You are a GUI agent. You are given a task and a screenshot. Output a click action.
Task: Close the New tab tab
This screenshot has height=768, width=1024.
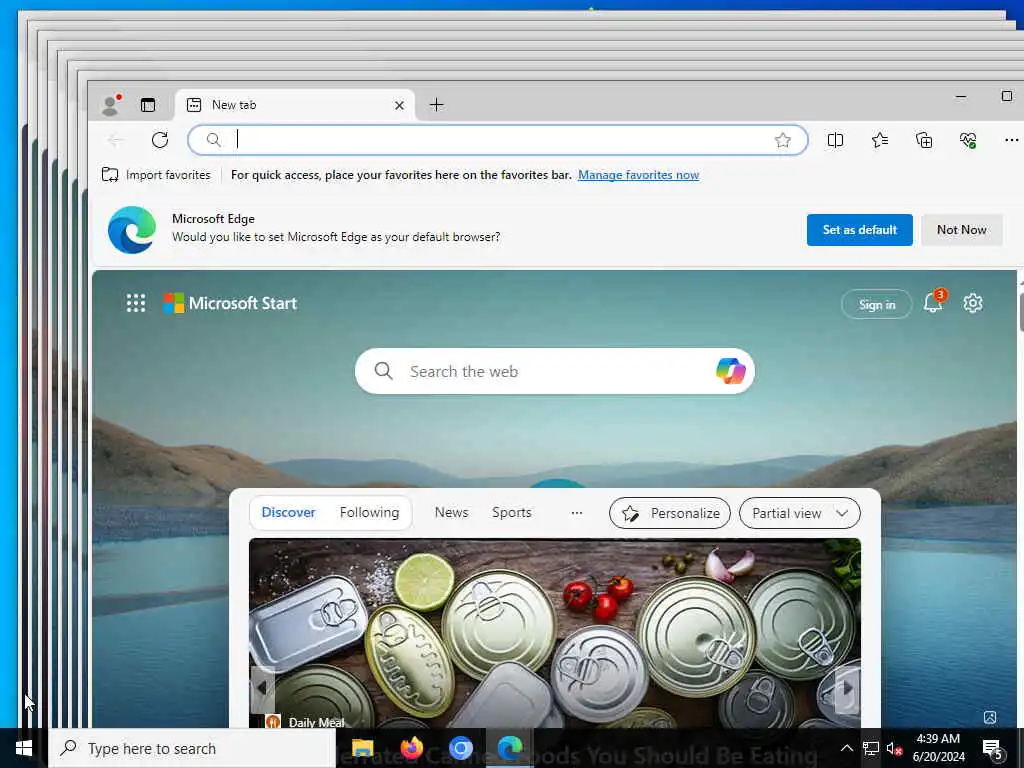[x=399, y=105]
